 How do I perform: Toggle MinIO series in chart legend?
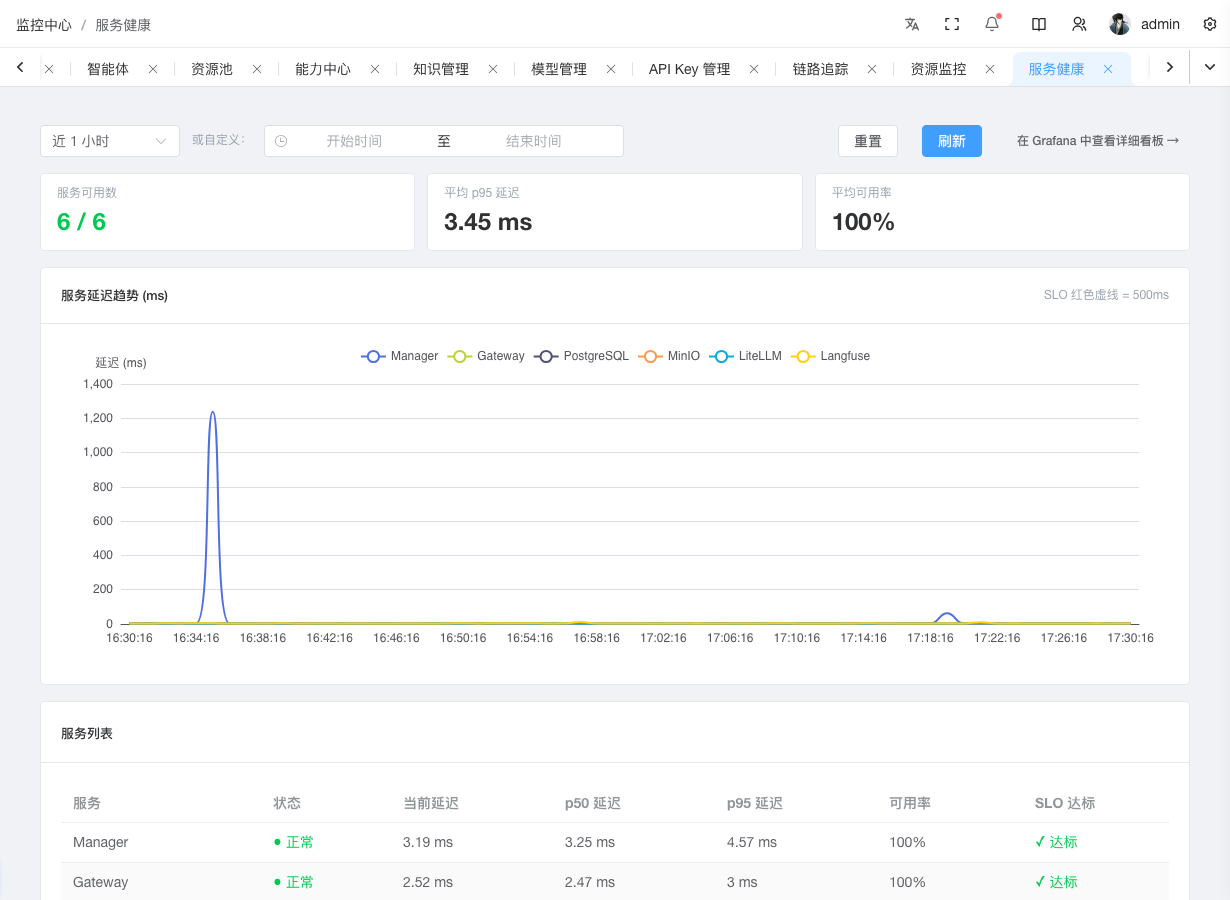[x=669, y=356]
